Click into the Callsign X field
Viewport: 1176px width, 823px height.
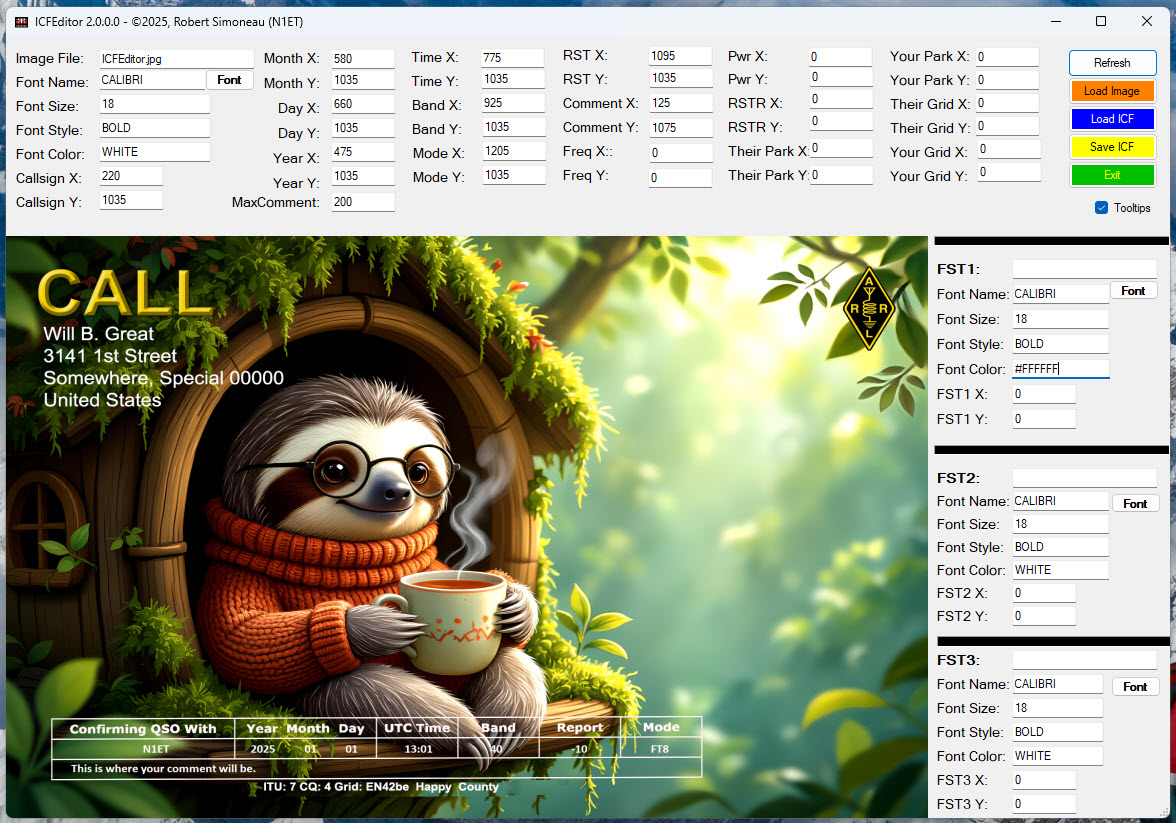(x=131, y=176)
